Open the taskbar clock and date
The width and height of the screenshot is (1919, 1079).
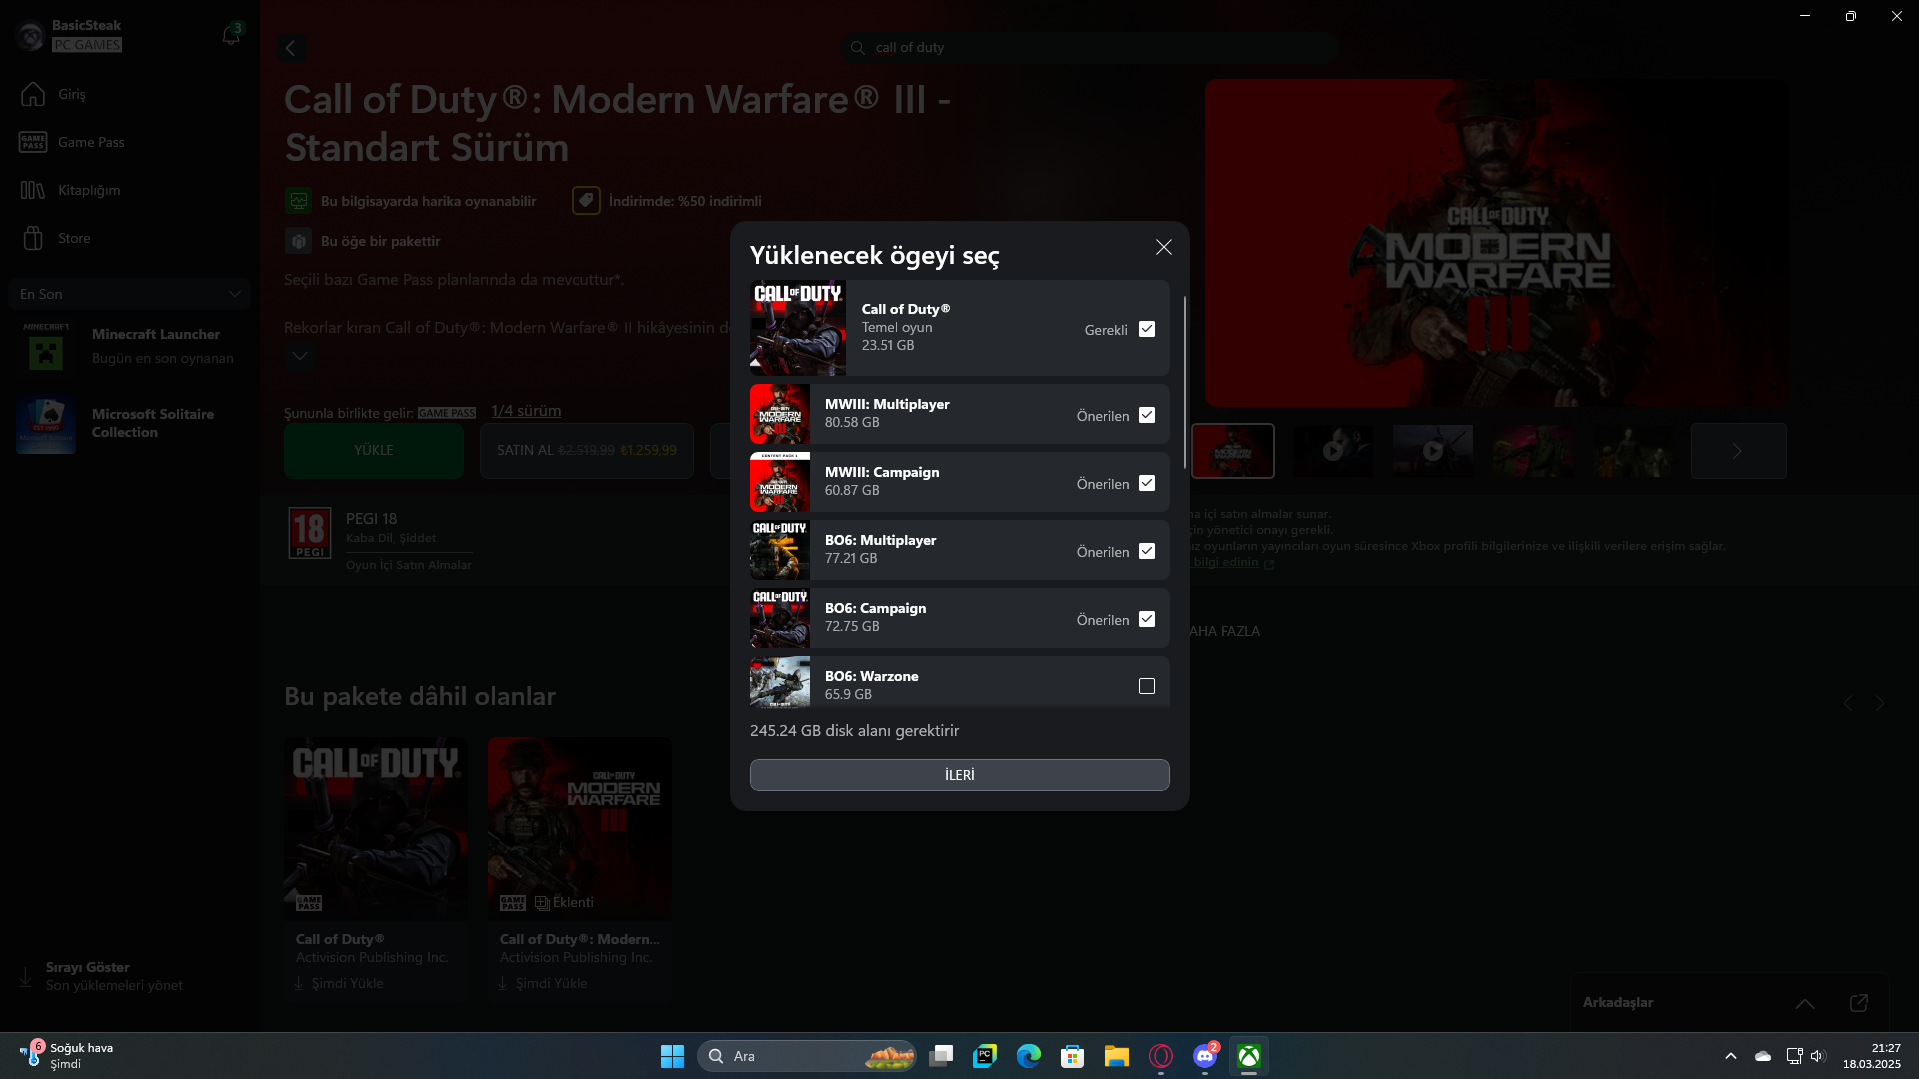click(1872, 1056)
